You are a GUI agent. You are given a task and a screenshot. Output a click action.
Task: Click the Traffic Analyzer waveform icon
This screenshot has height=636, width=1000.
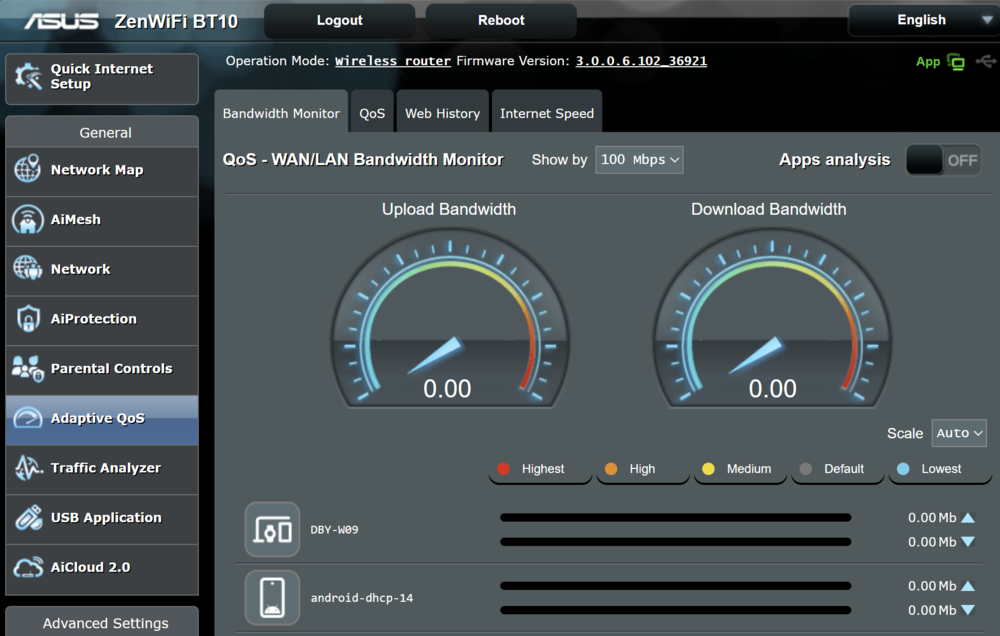point(28,468)
